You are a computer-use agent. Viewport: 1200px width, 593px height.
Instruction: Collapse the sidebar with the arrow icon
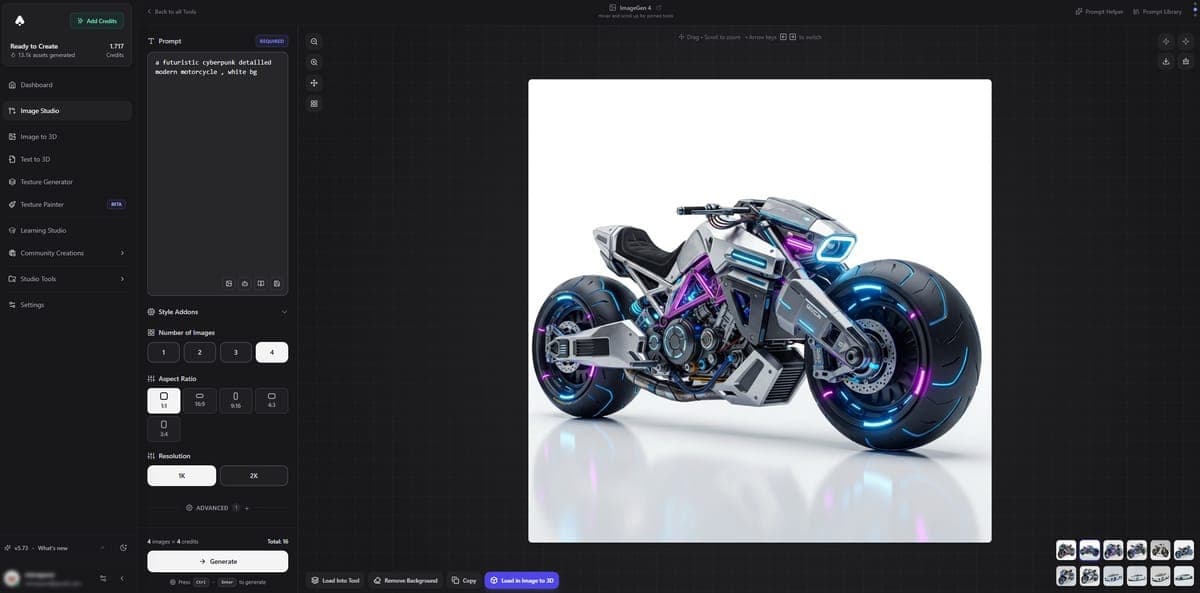pos(122,578)
